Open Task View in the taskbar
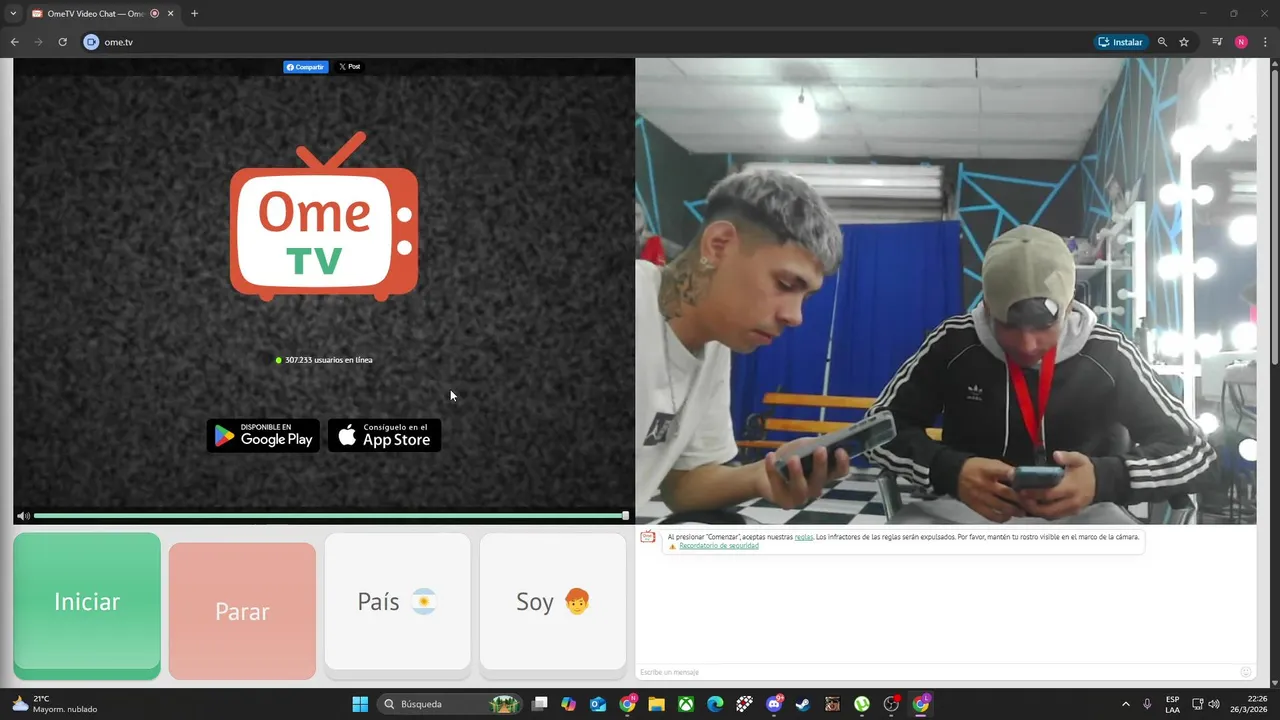 [540, 704]
